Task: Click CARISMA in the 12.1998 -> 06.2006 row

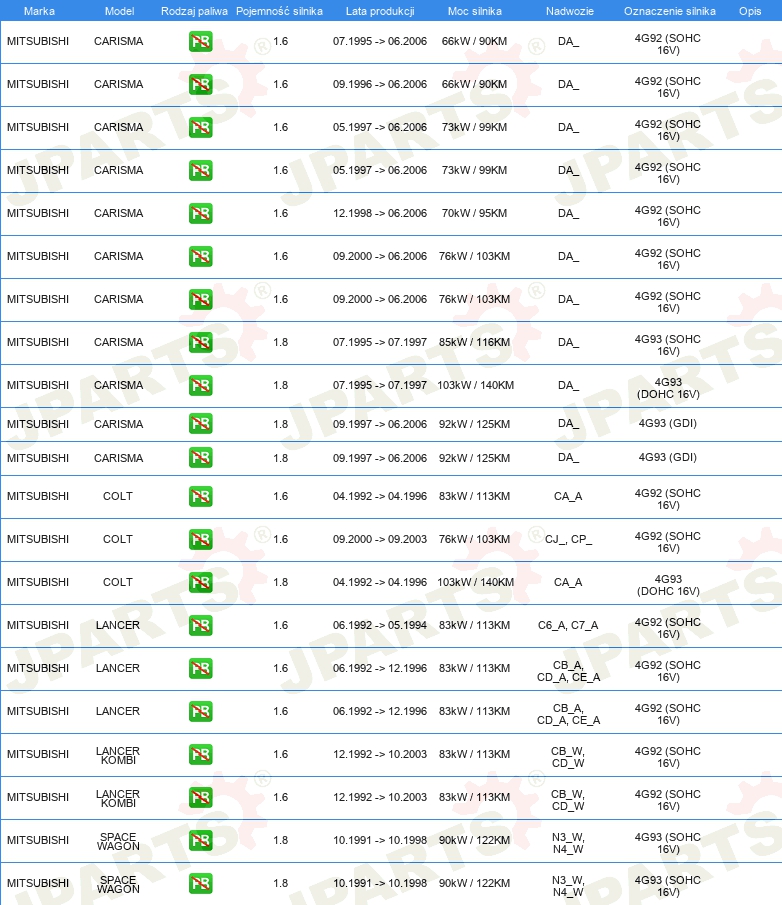Action: [118, 214]
